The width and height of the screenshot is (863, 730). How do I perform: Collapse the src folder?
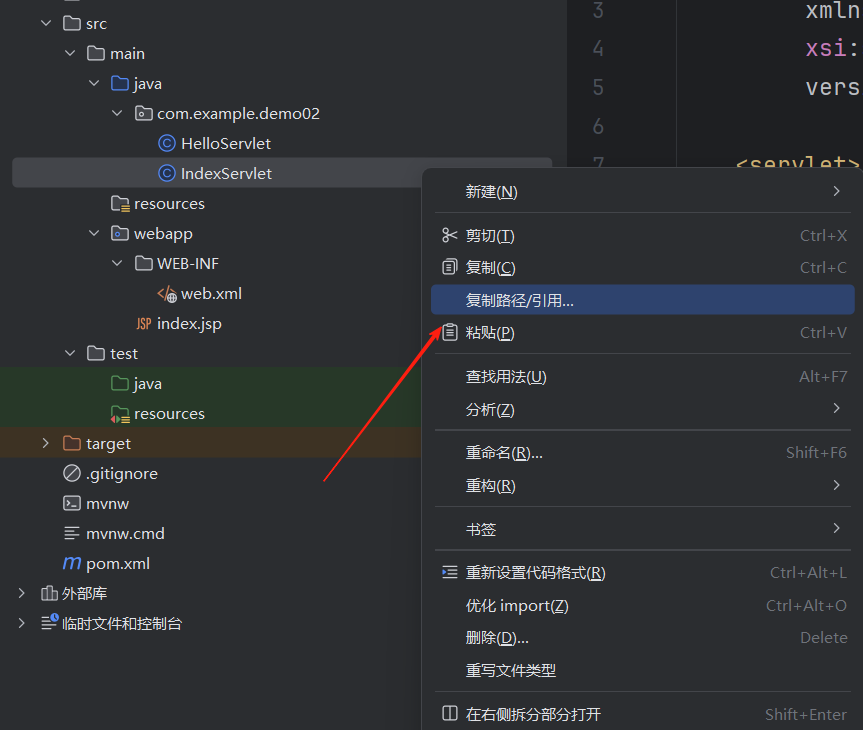[x=46, y=24]
